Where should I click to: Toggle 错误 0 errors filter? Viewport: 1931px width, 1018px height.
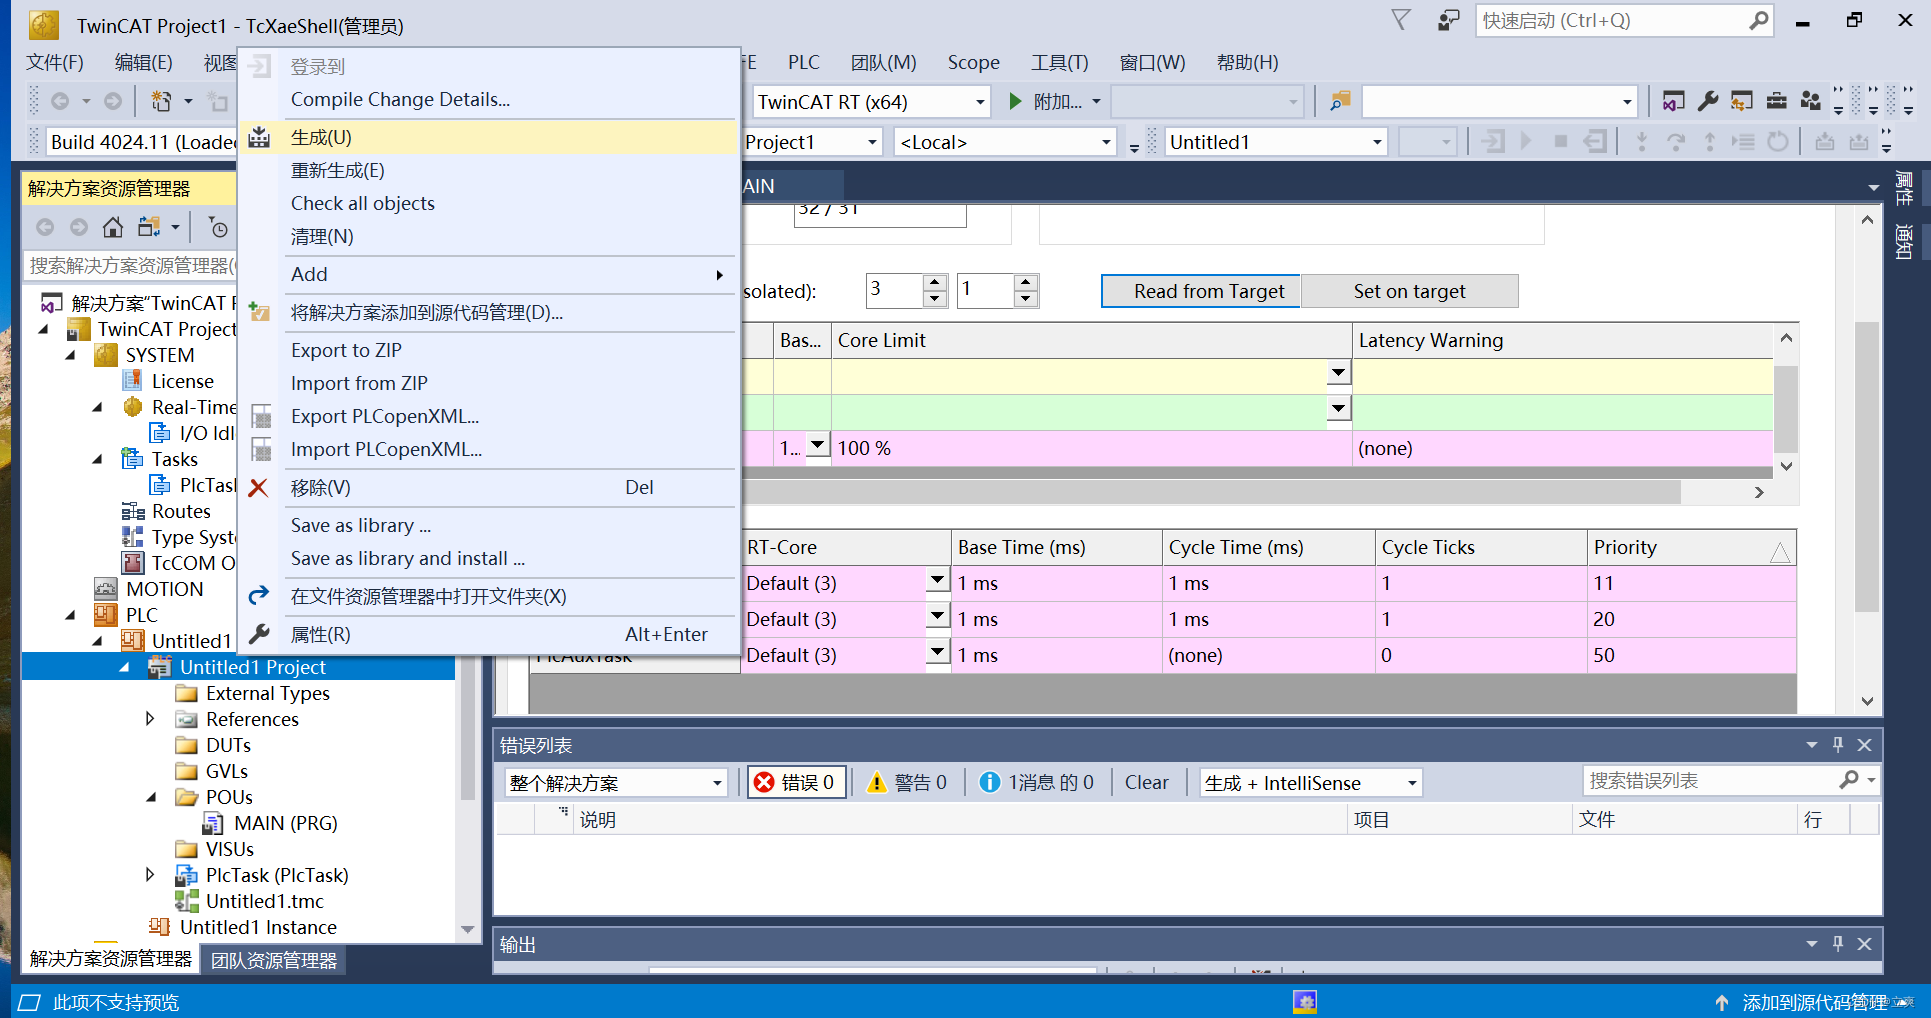coord(797,782)
